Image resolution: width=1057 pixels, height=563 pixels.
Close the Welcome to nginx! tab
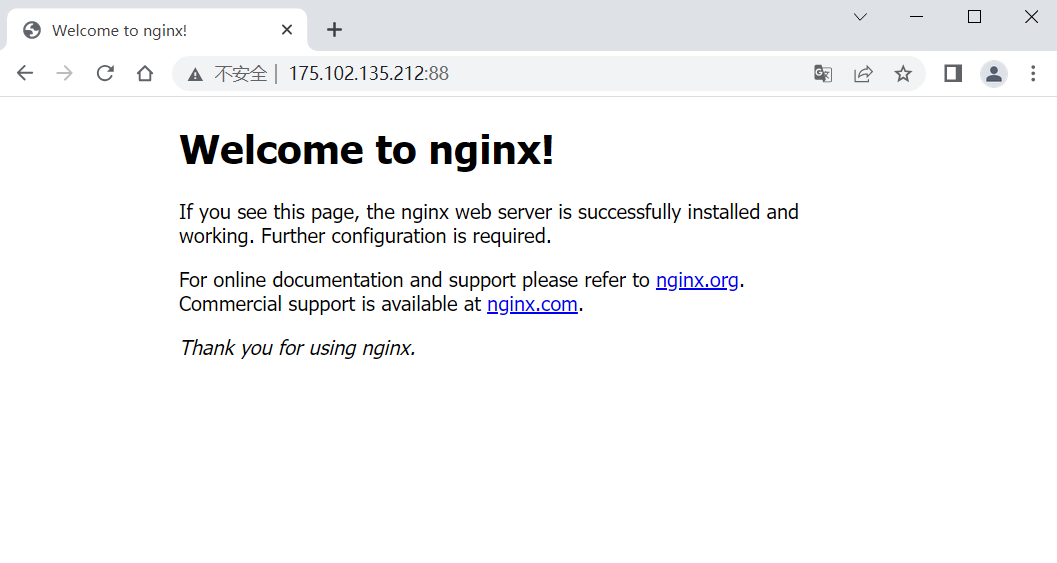pos(287,30)
